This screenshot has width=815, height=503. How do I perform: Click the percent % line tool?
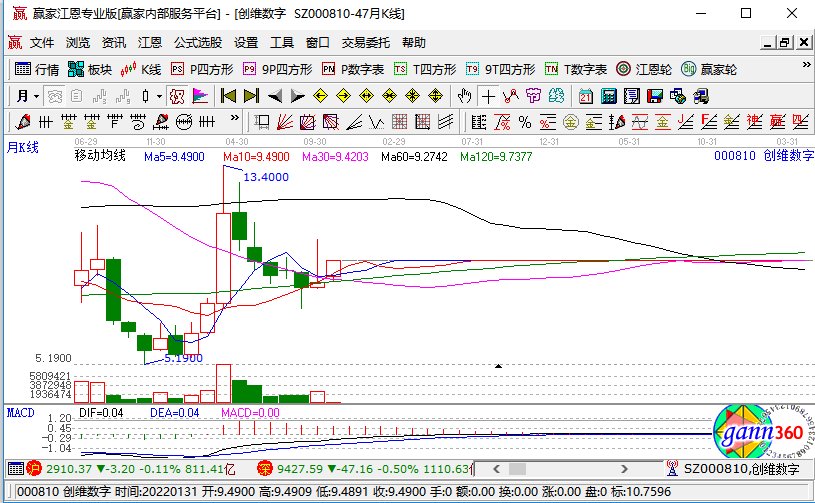pyautogui.click(x=525, y=122)
